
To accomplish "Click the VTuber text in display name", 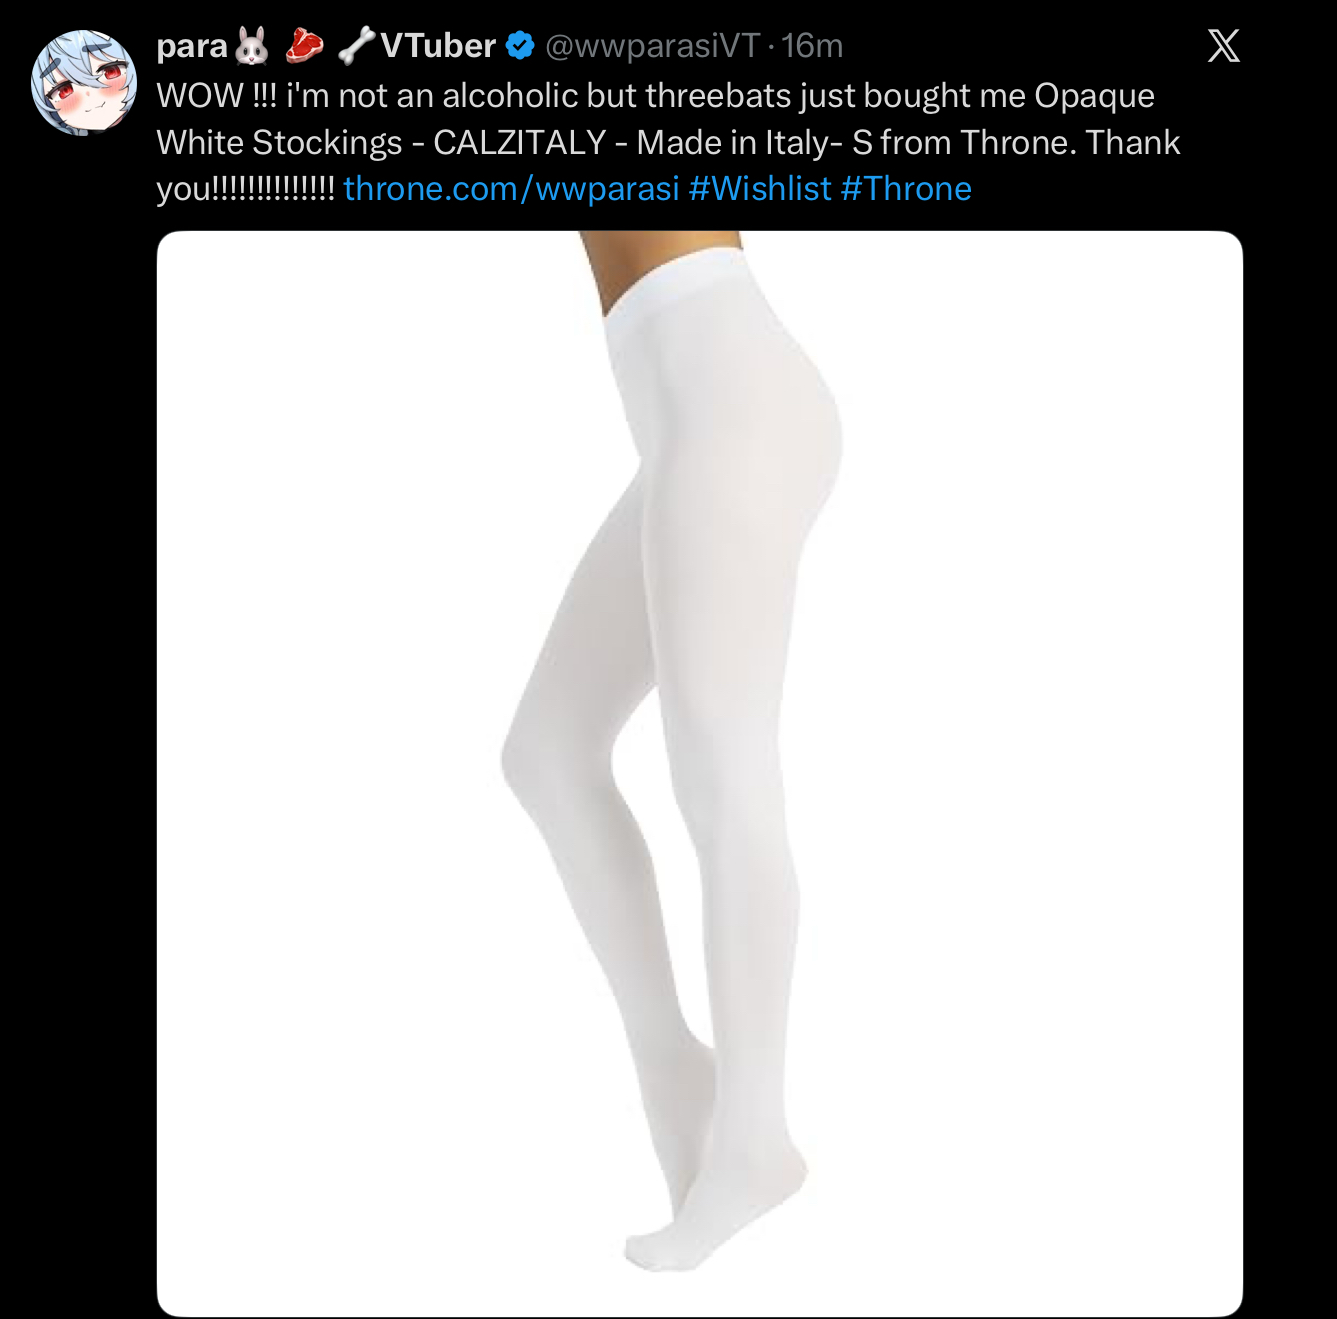I will (x=438, y=46).
